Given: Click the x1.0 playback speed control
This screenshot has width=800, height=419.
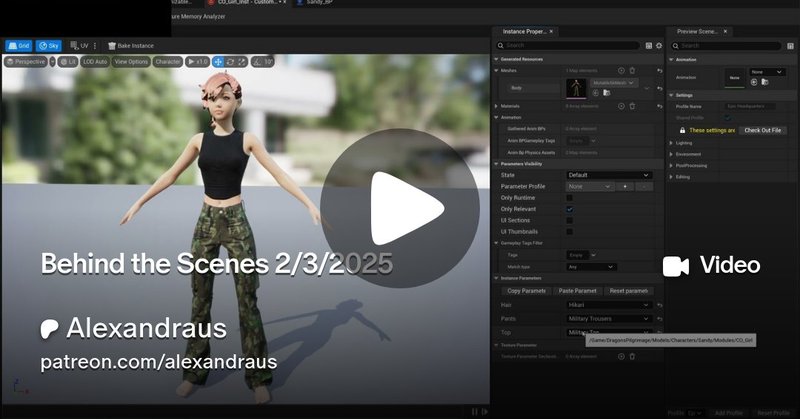Looking at the screenshot, I should point(197,62).
